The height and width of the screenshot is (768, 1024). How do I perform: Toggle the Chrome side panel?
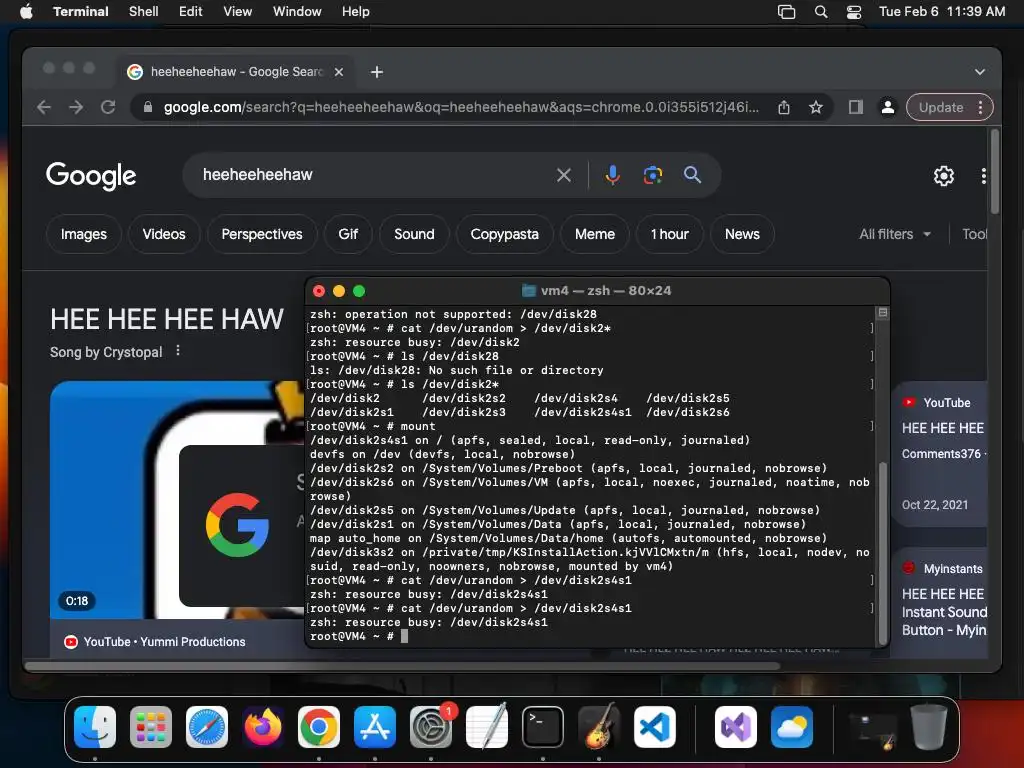pyautogui.click(x=856, y=107)
